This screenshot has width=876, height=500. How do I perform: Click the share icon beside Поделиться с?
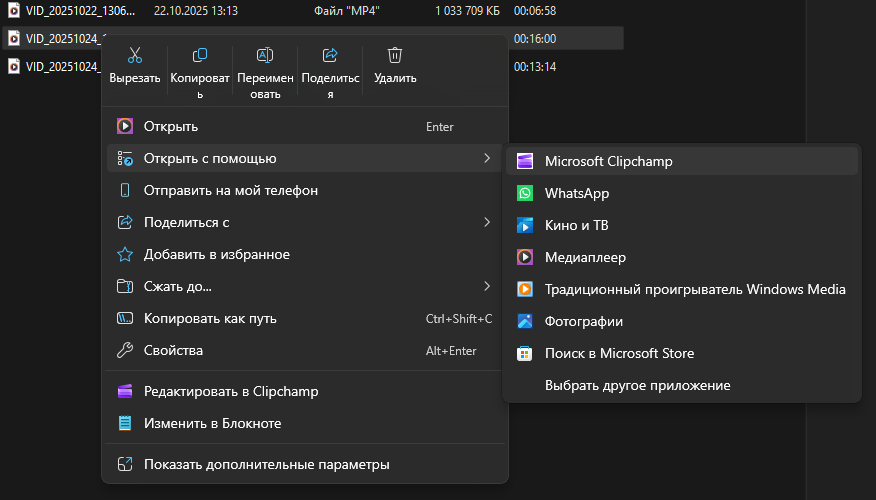pyautogui.click(x=125, y=222)
